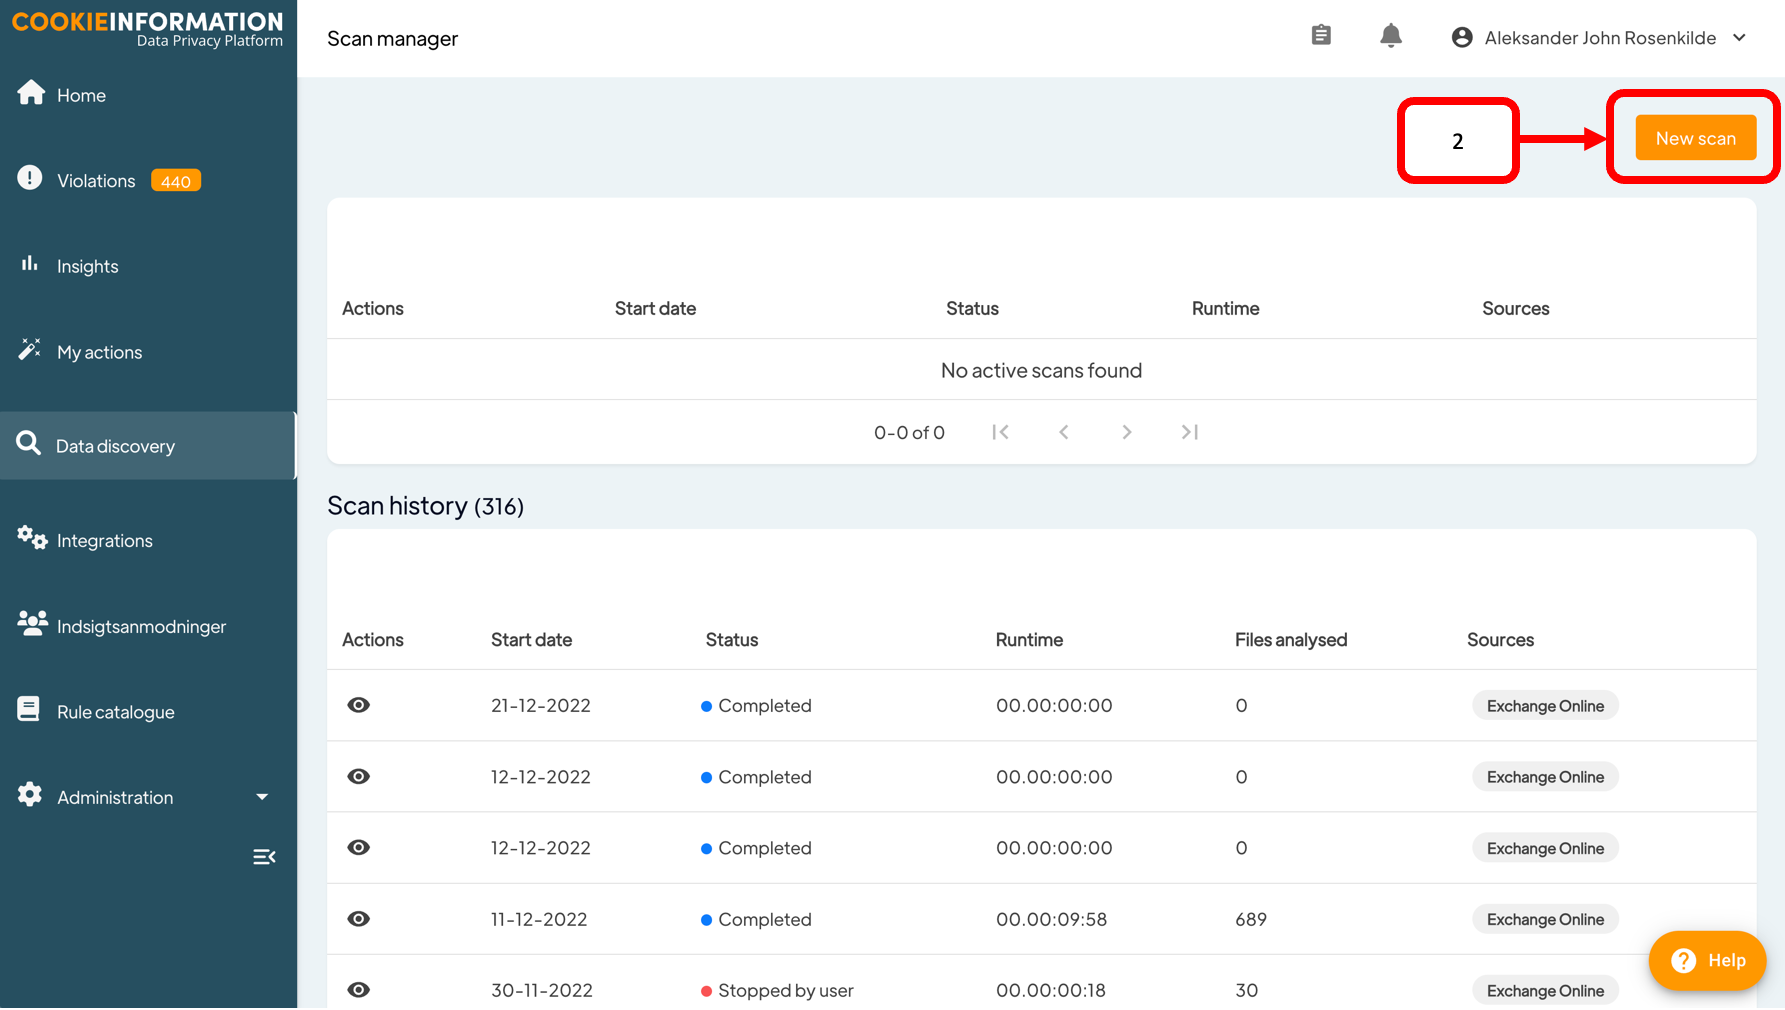The image size is (1785, 1010).
Task: Open Indsigtsanmodninger in the sidebar
Action: pyautogui.click(x=141, y=627)
